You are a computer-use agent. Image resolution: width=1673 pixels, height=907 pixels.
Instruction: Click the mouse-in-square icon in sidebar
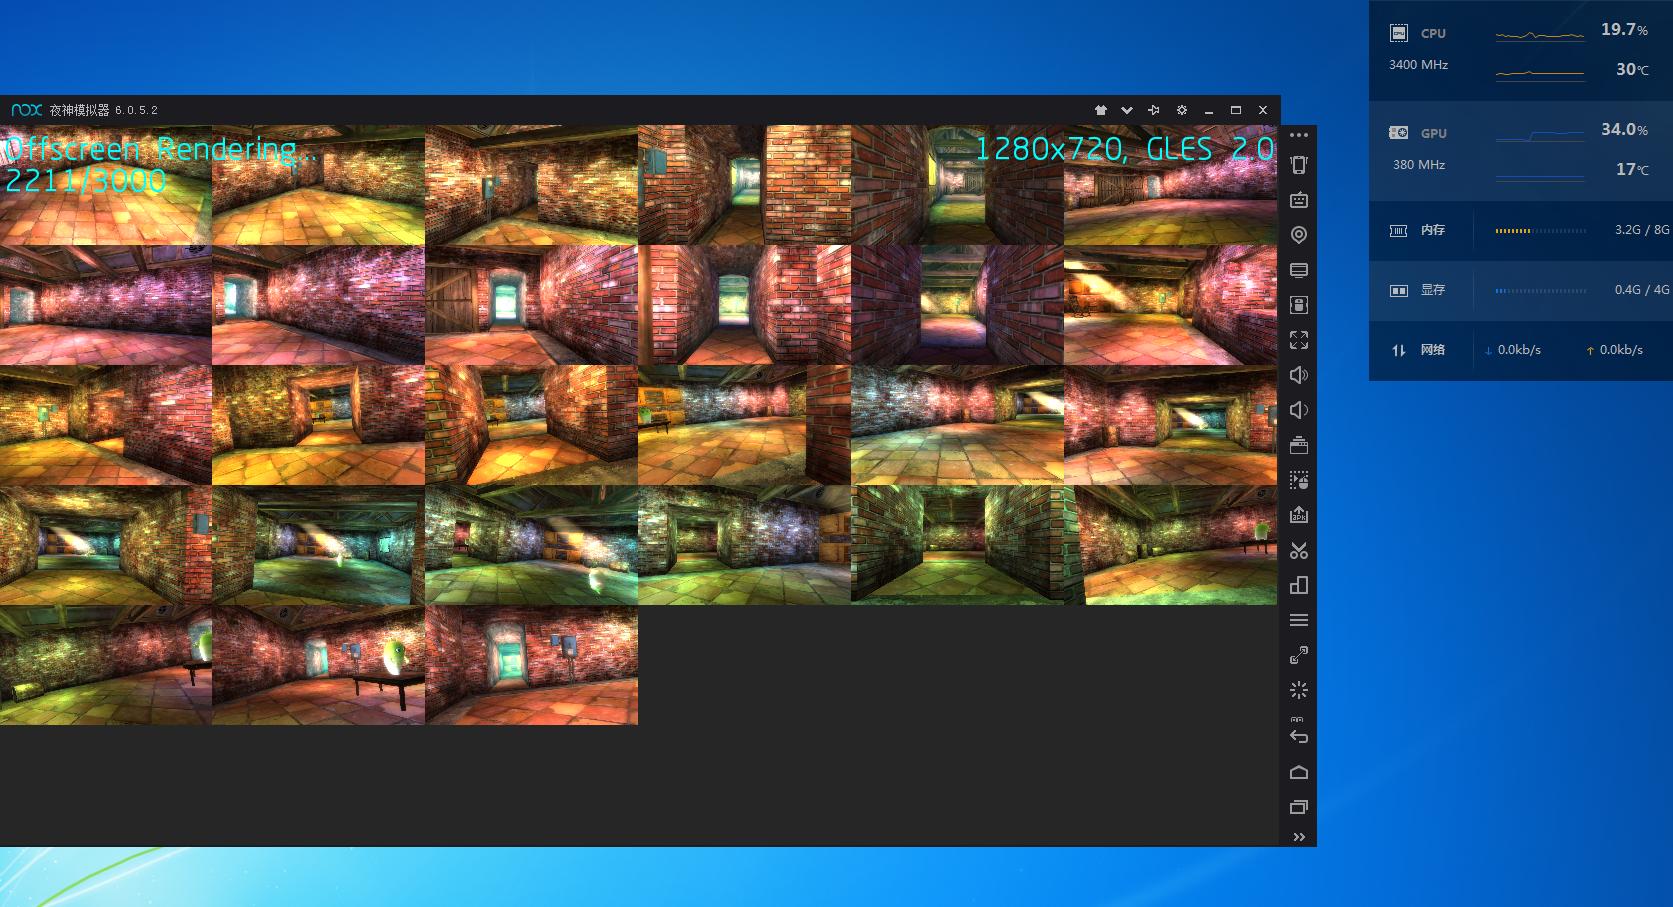[x=1298, y=305]
